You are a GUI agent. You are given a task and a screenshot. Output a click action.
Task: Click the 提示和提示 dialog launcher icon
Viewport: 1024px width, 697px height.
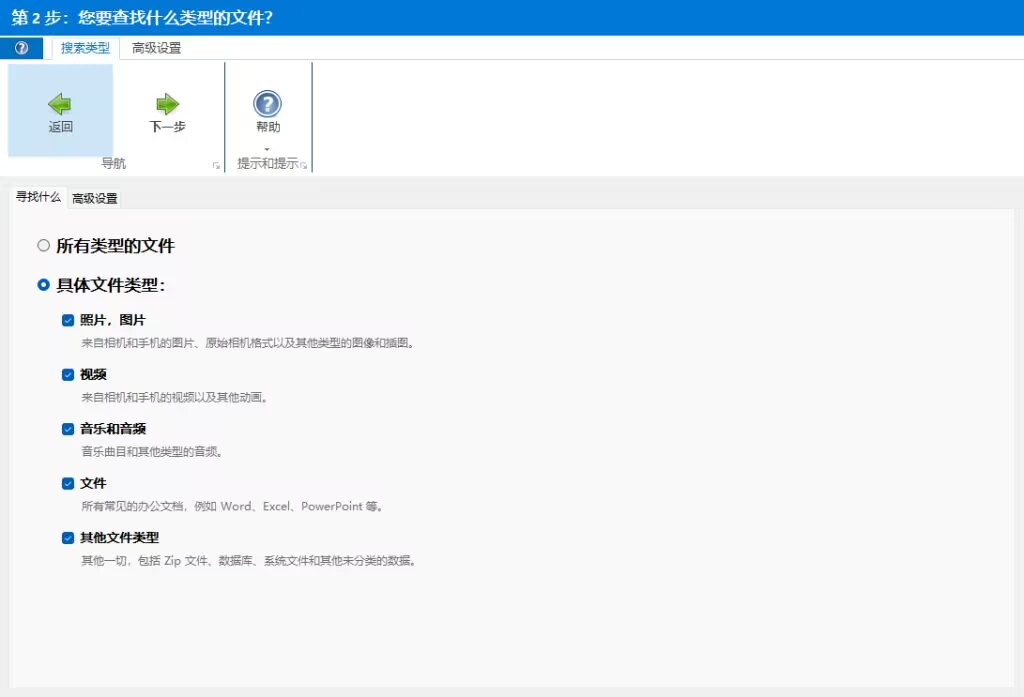click(303, 163)
